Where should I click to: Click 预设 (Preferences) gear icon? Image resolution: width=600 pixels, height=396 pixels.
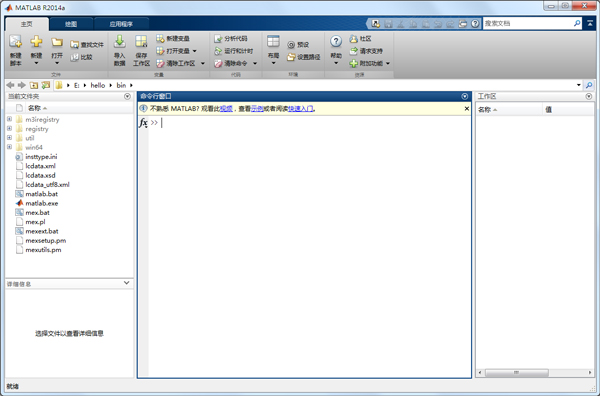(x=291, y=45)
